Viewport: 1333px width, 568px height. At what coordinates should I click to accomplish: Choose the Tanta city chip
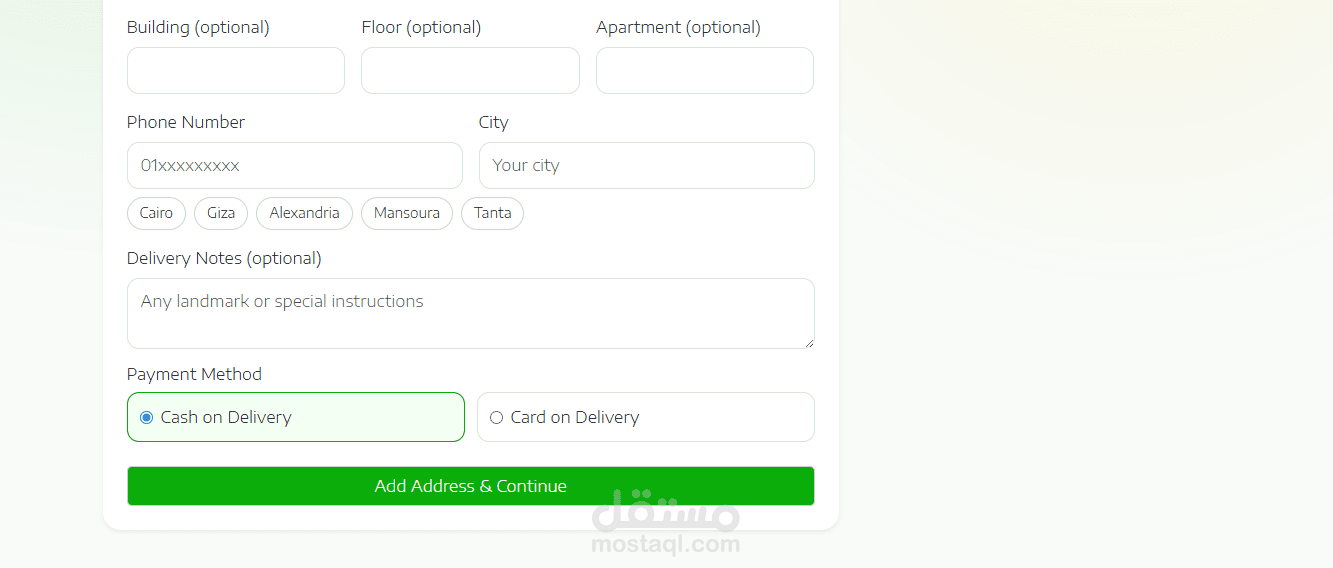pyautogui.click(x=492, y=213)
